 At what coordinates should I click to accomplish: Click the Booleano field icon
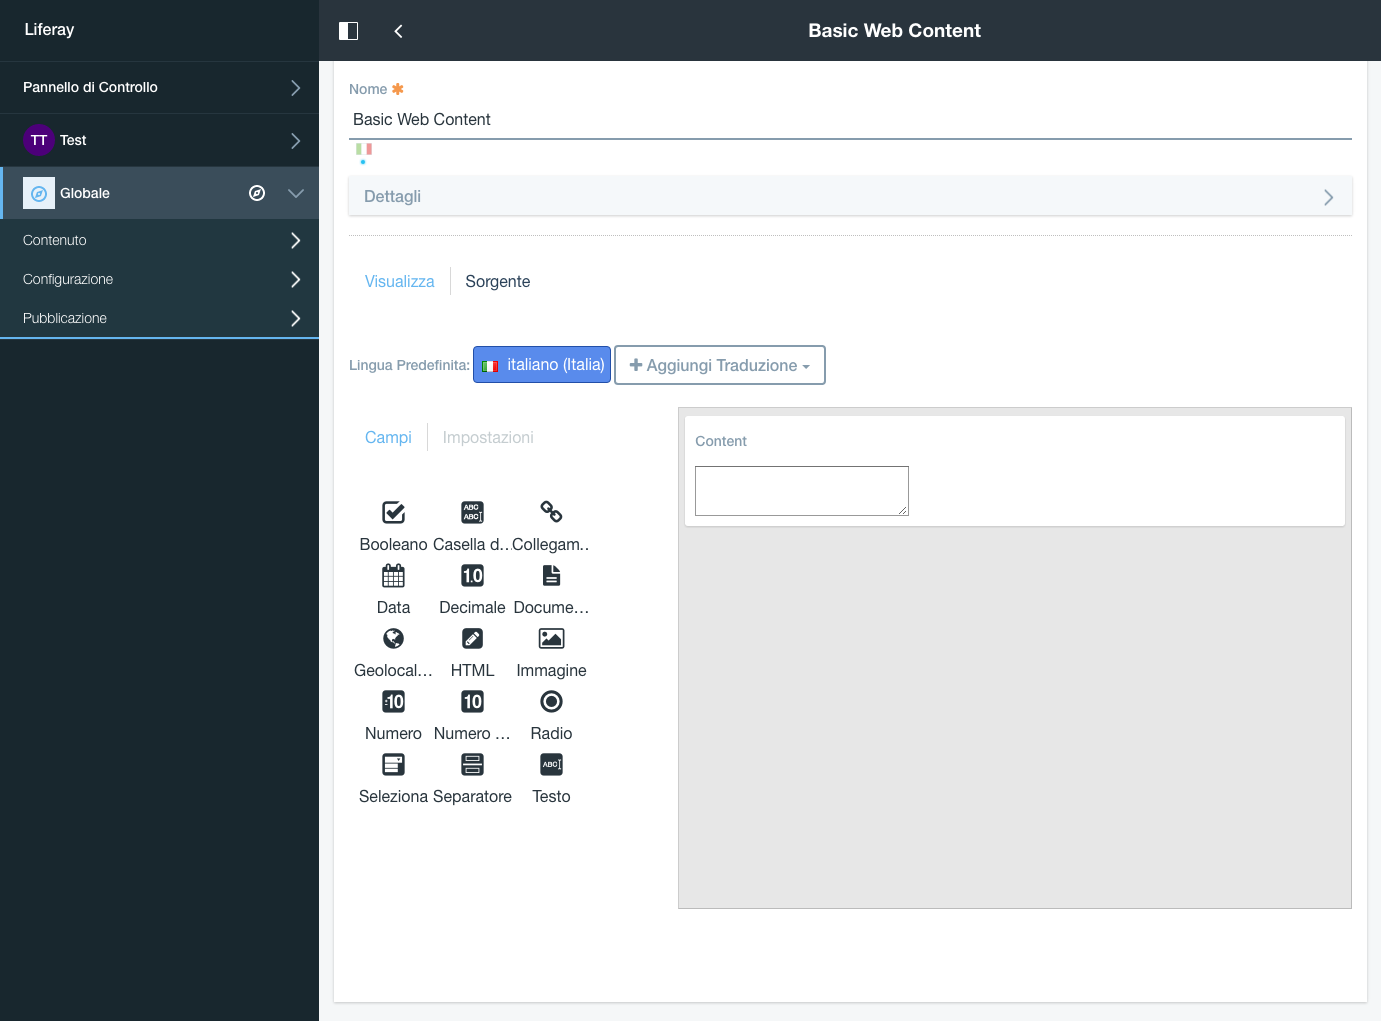click(394, 512)
